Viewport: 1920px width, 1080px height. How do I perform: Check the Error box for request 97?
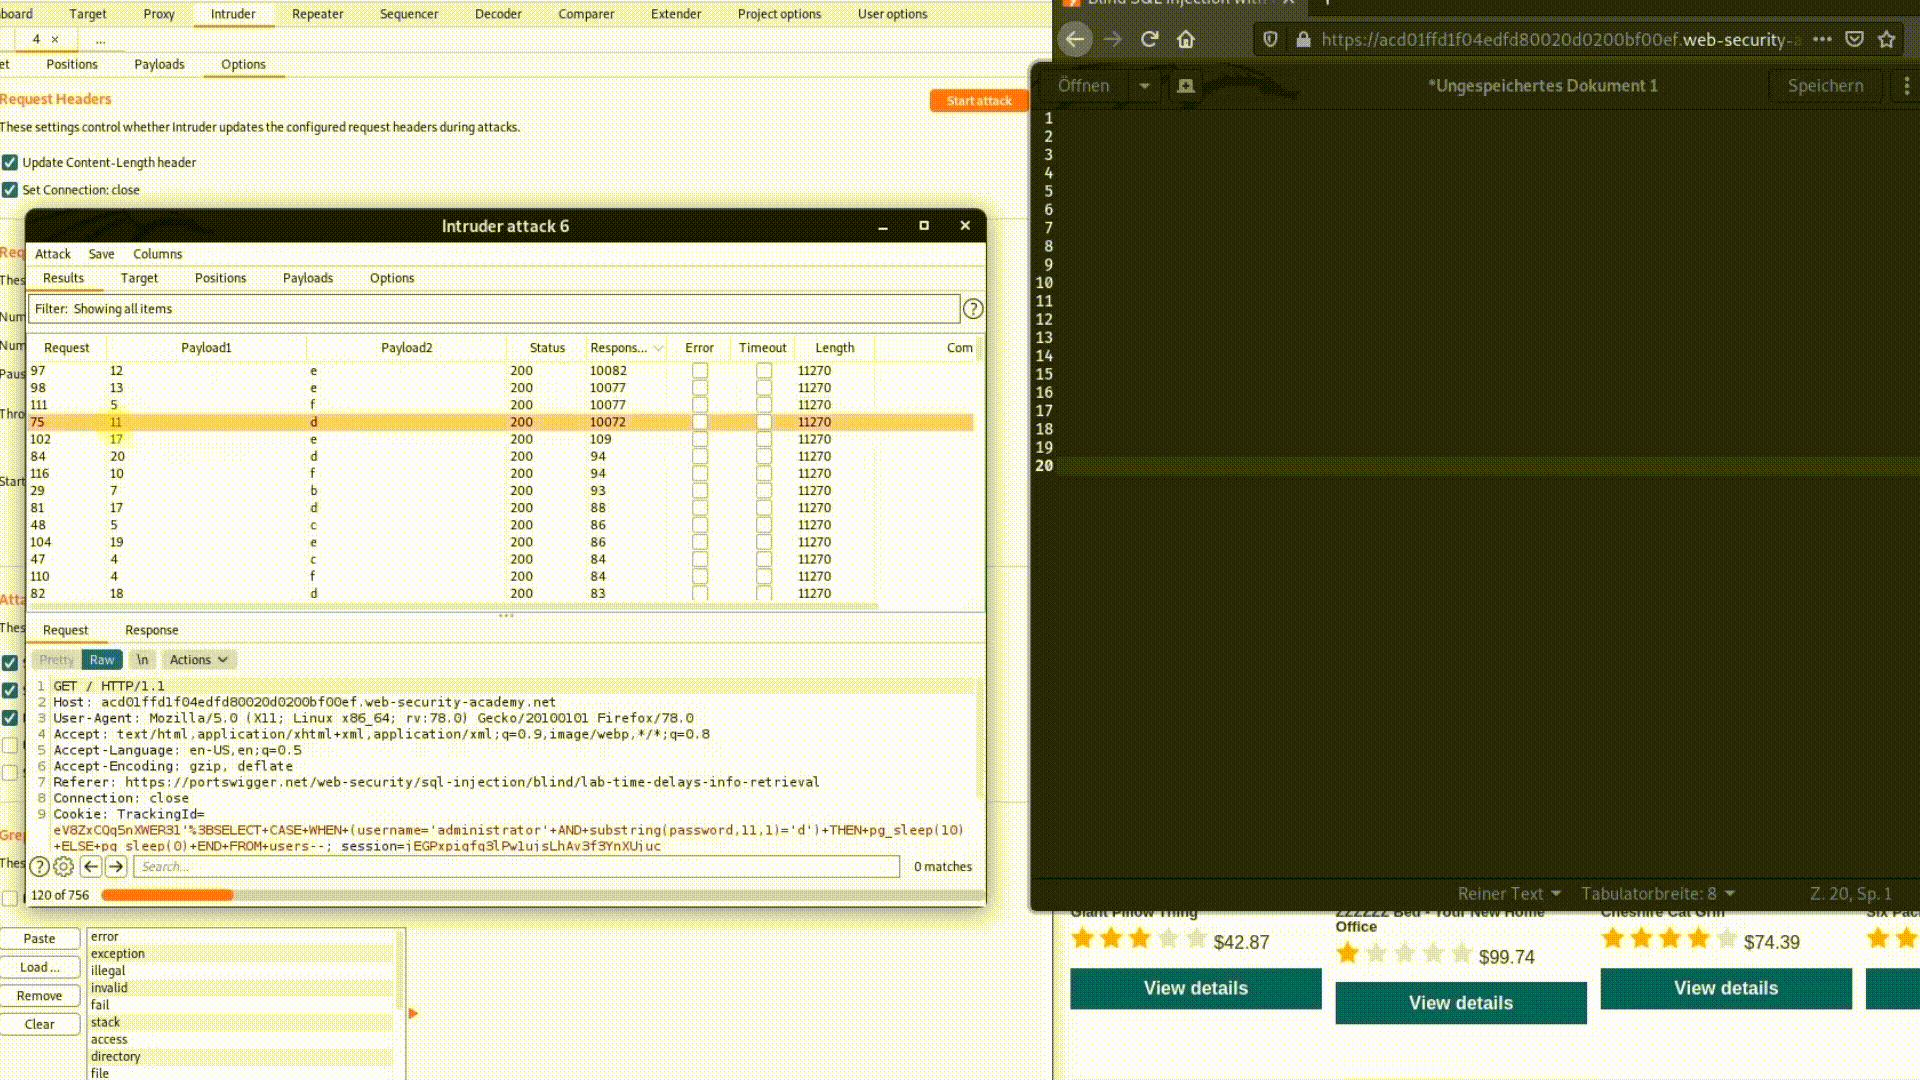(x=700, y=371)
